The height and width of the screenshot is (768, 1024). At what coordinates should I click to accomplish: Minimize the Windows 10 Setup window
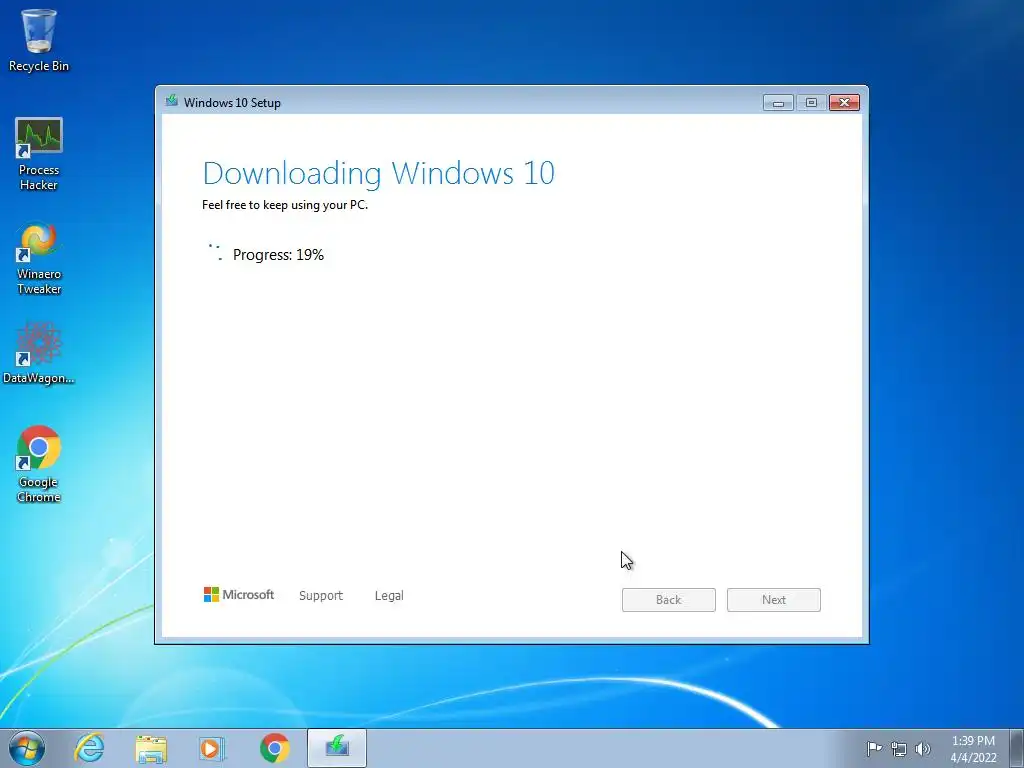pyautogui.click(x=778, y=103)
